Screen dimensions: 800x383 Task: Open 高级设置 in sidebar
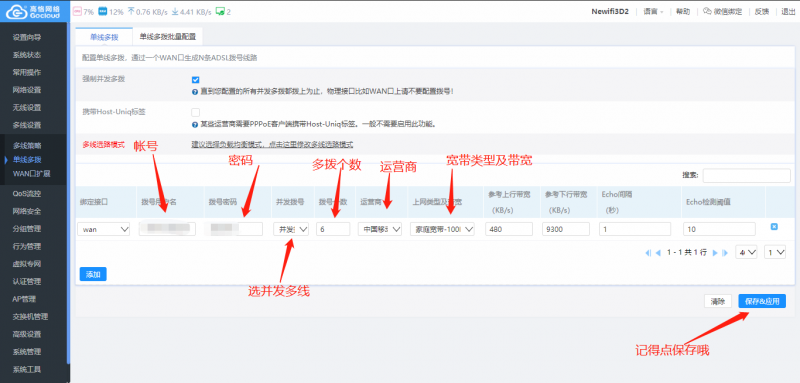[27, 334]
